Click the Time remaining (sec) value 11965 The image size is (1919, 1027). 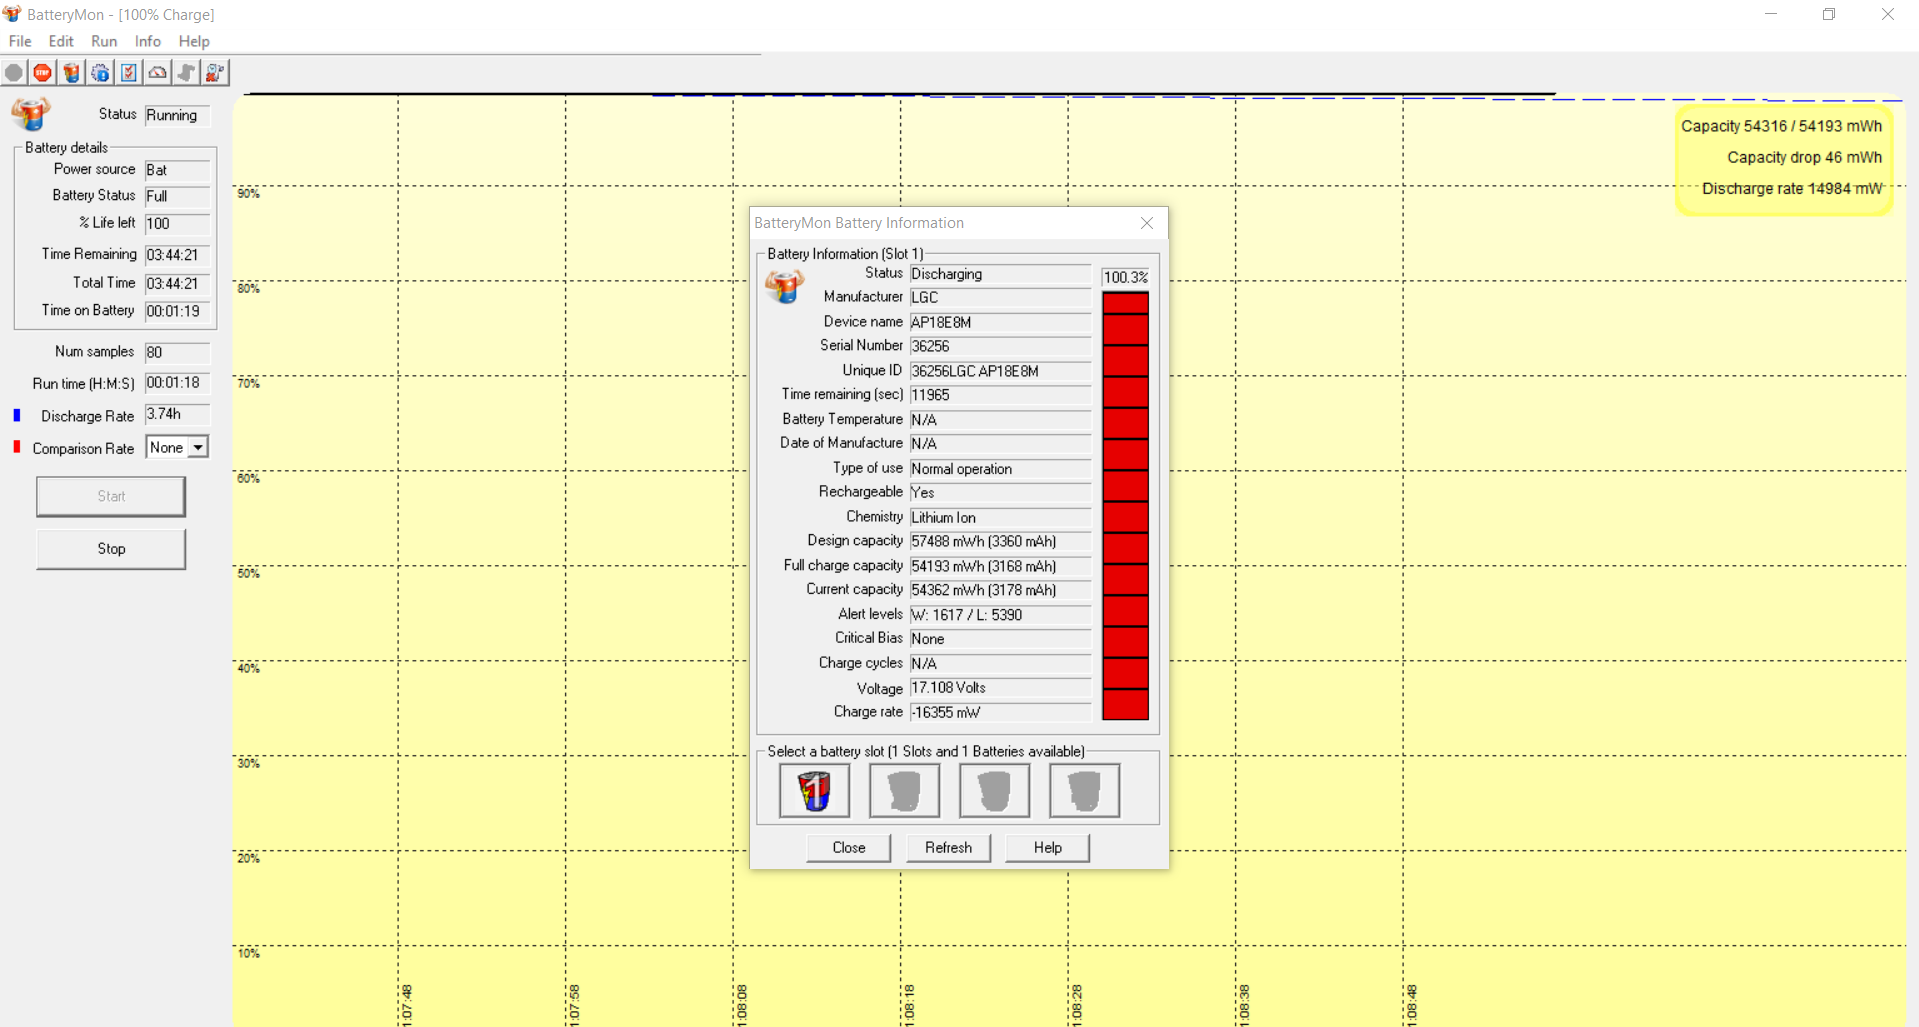pos(1000,395)
